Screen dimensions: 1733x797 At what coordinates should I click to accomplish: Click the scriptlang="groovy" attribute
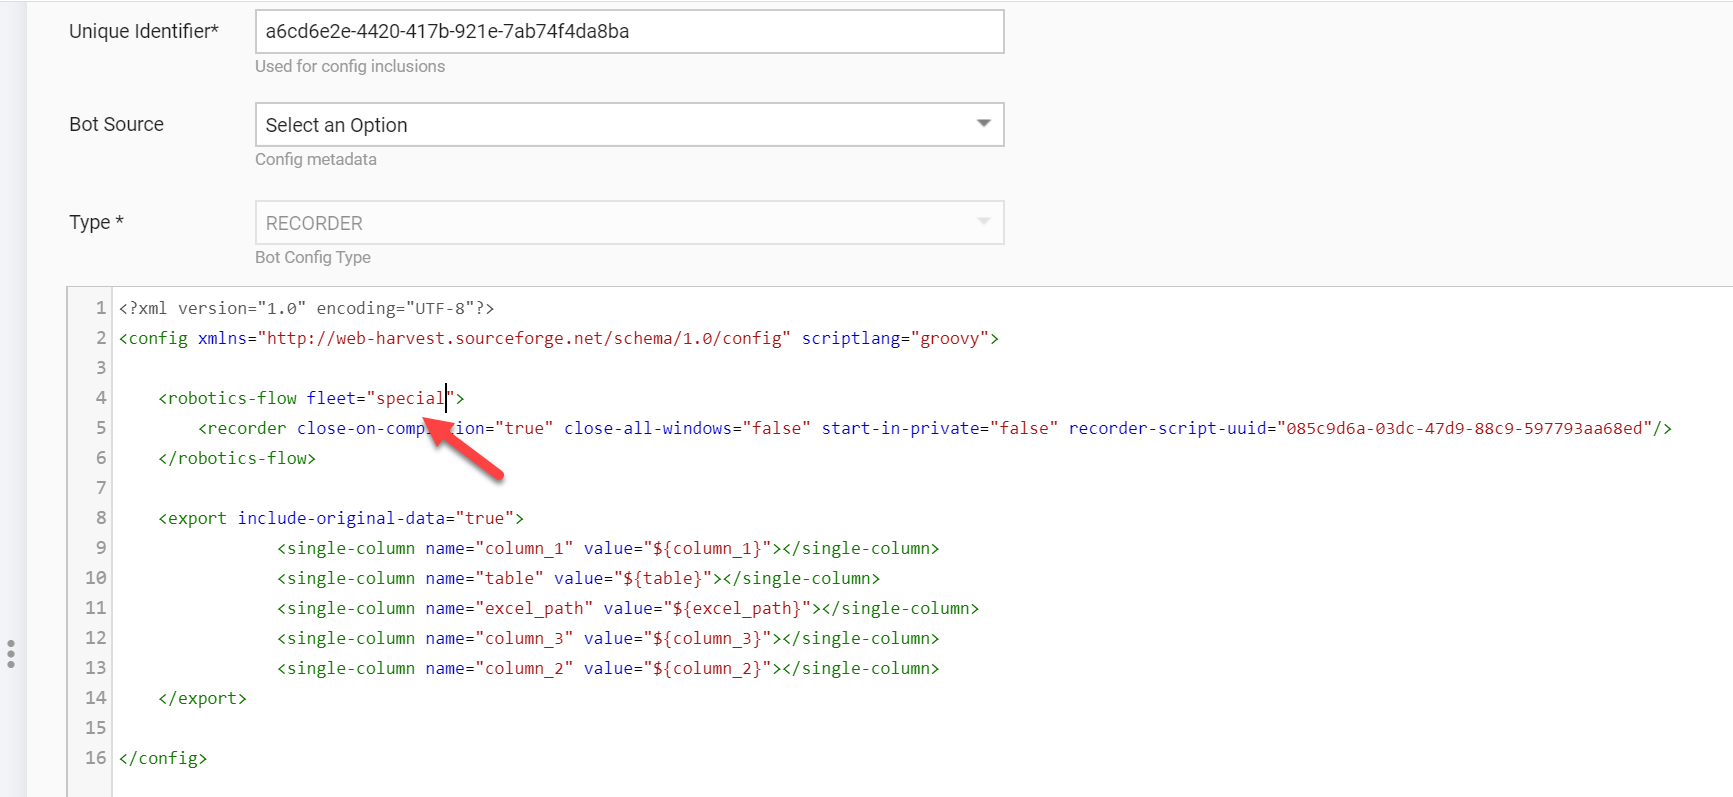pos(896,338)
